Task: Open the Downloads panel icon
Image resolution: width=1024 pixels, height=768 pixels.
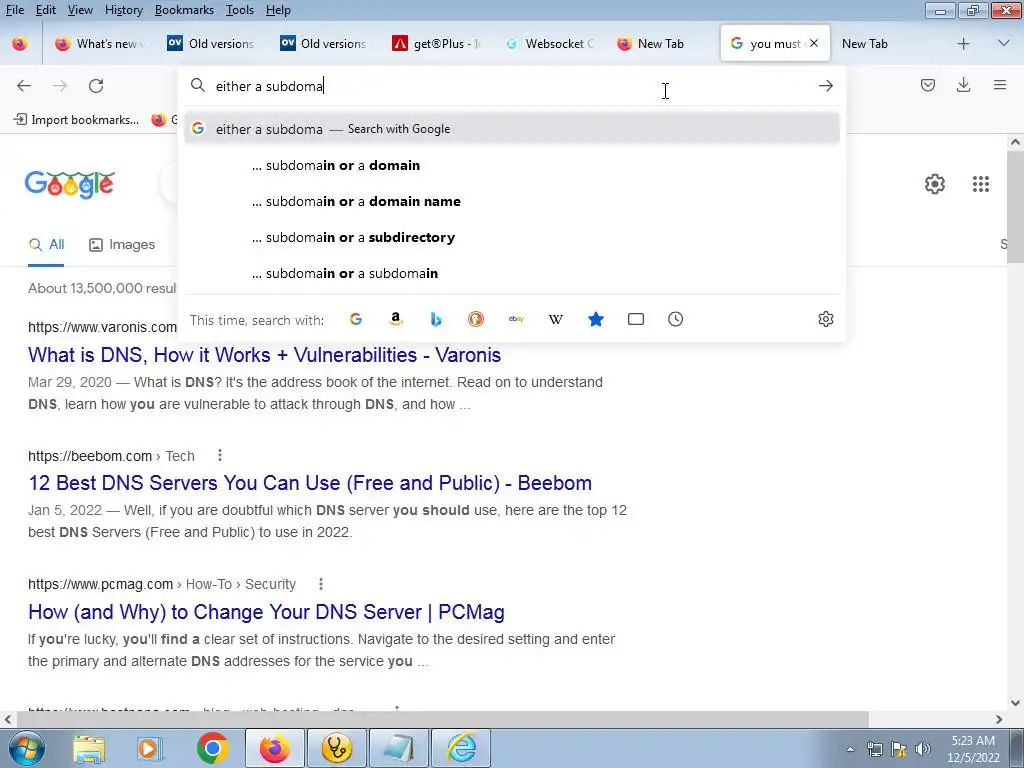Action: point(963,85)
